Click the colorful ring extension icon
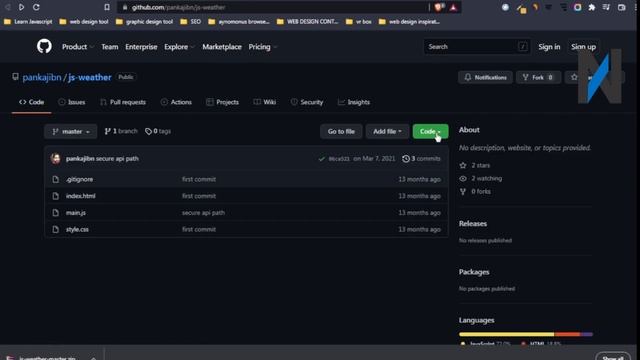This screenshot has width=640, height=360. (577, 7)
